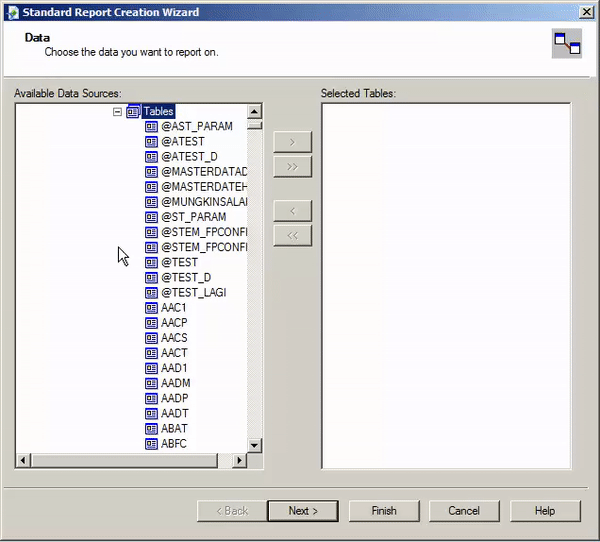Click the table icon beside @MUNGKINSALAI
Screen dimensions: 600x542
(151, 202)
